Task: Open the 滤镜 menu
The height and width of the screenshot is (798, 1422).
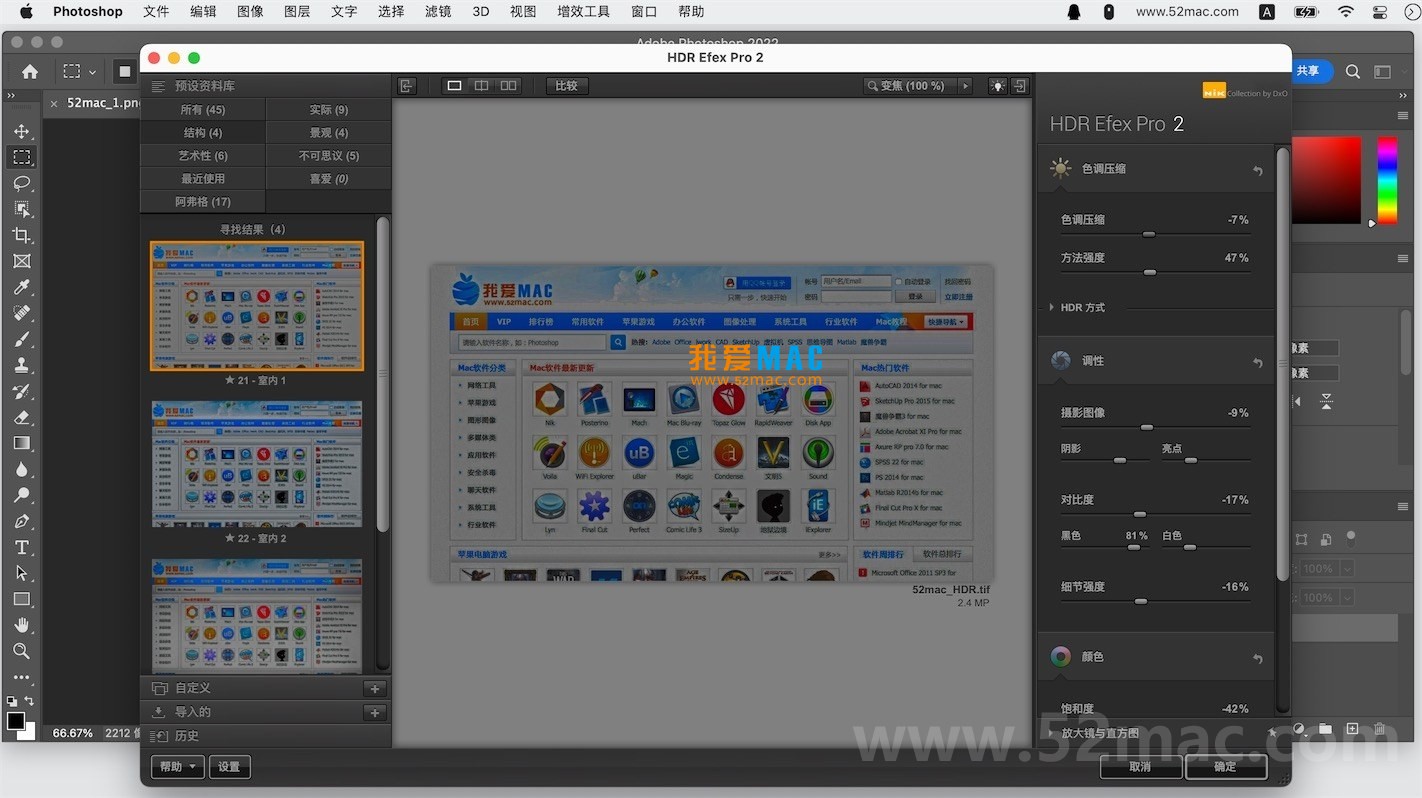Action: tap(438, 12)
